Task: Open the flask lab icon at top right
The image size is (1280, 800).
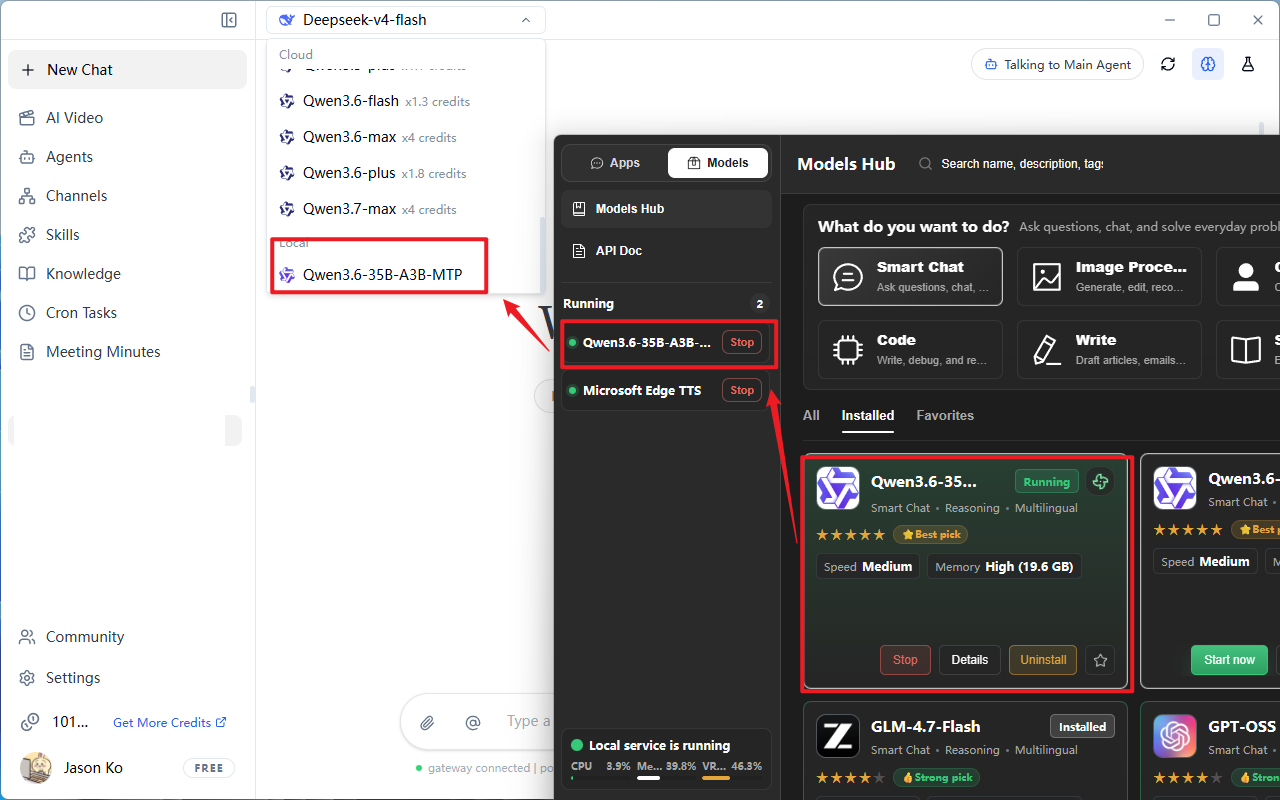Action: pyautogui.click(x=1248, y=64)
